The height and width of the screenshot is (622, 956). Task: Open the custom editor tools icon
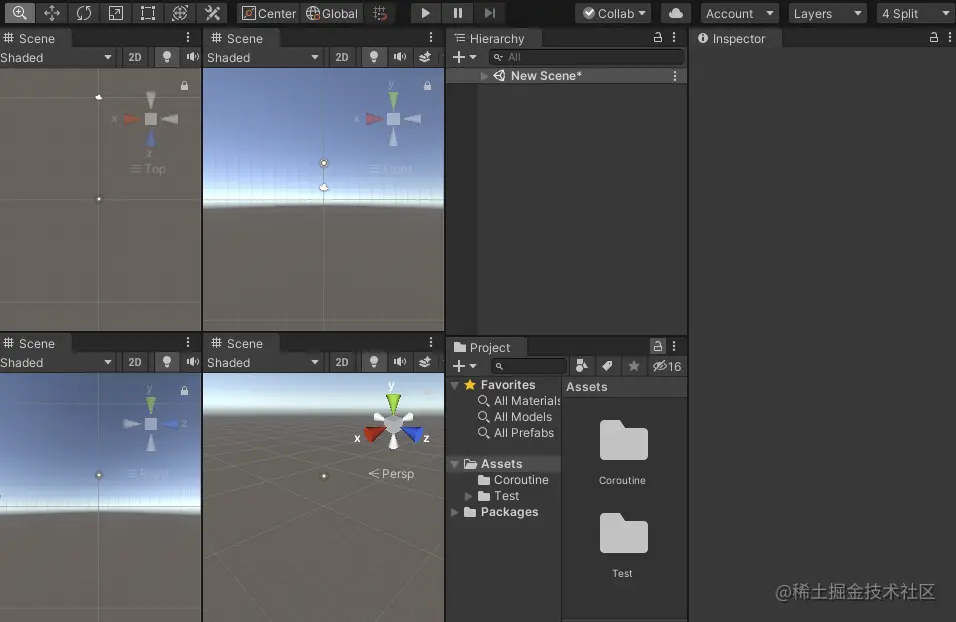(212, 13)
